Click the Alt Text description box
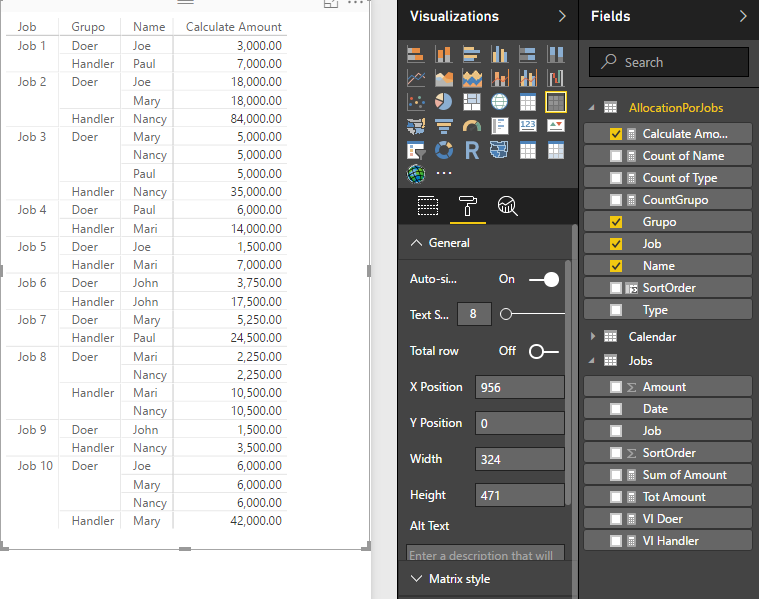759x599 pixels. [485, 553]
